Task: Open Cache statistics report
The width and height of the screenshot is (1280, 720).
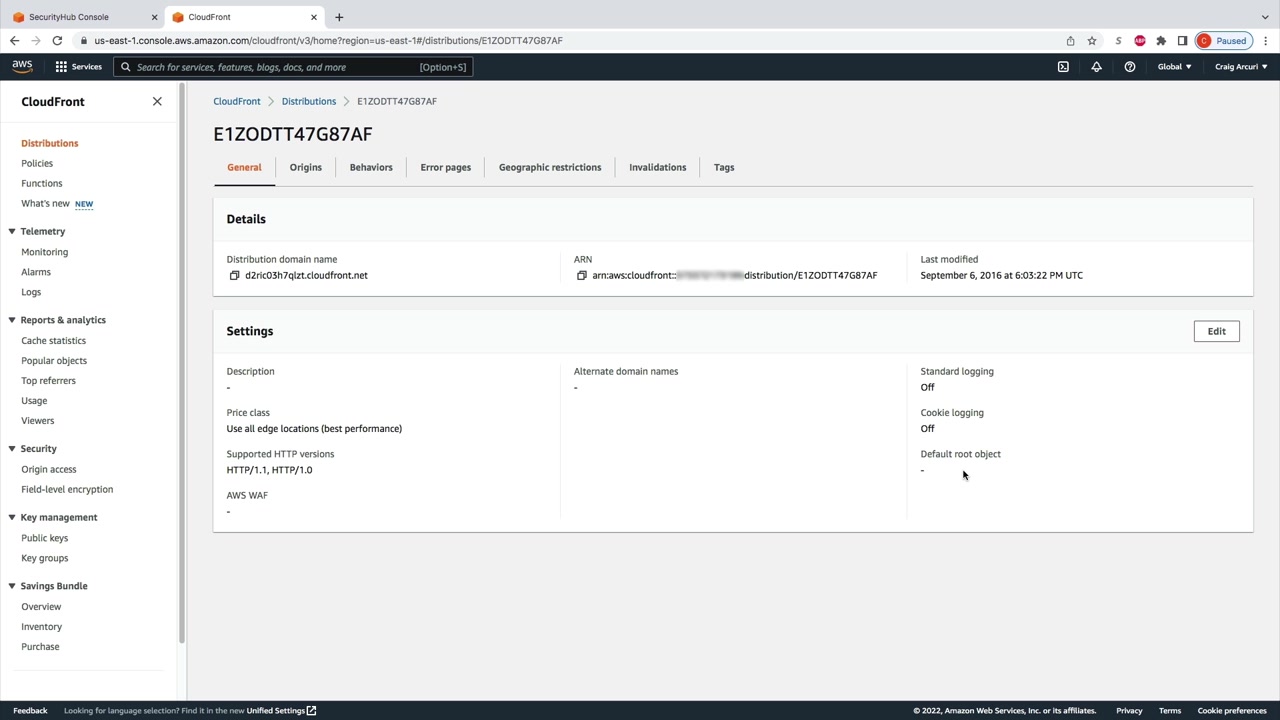Action: (x=54, y=341)
